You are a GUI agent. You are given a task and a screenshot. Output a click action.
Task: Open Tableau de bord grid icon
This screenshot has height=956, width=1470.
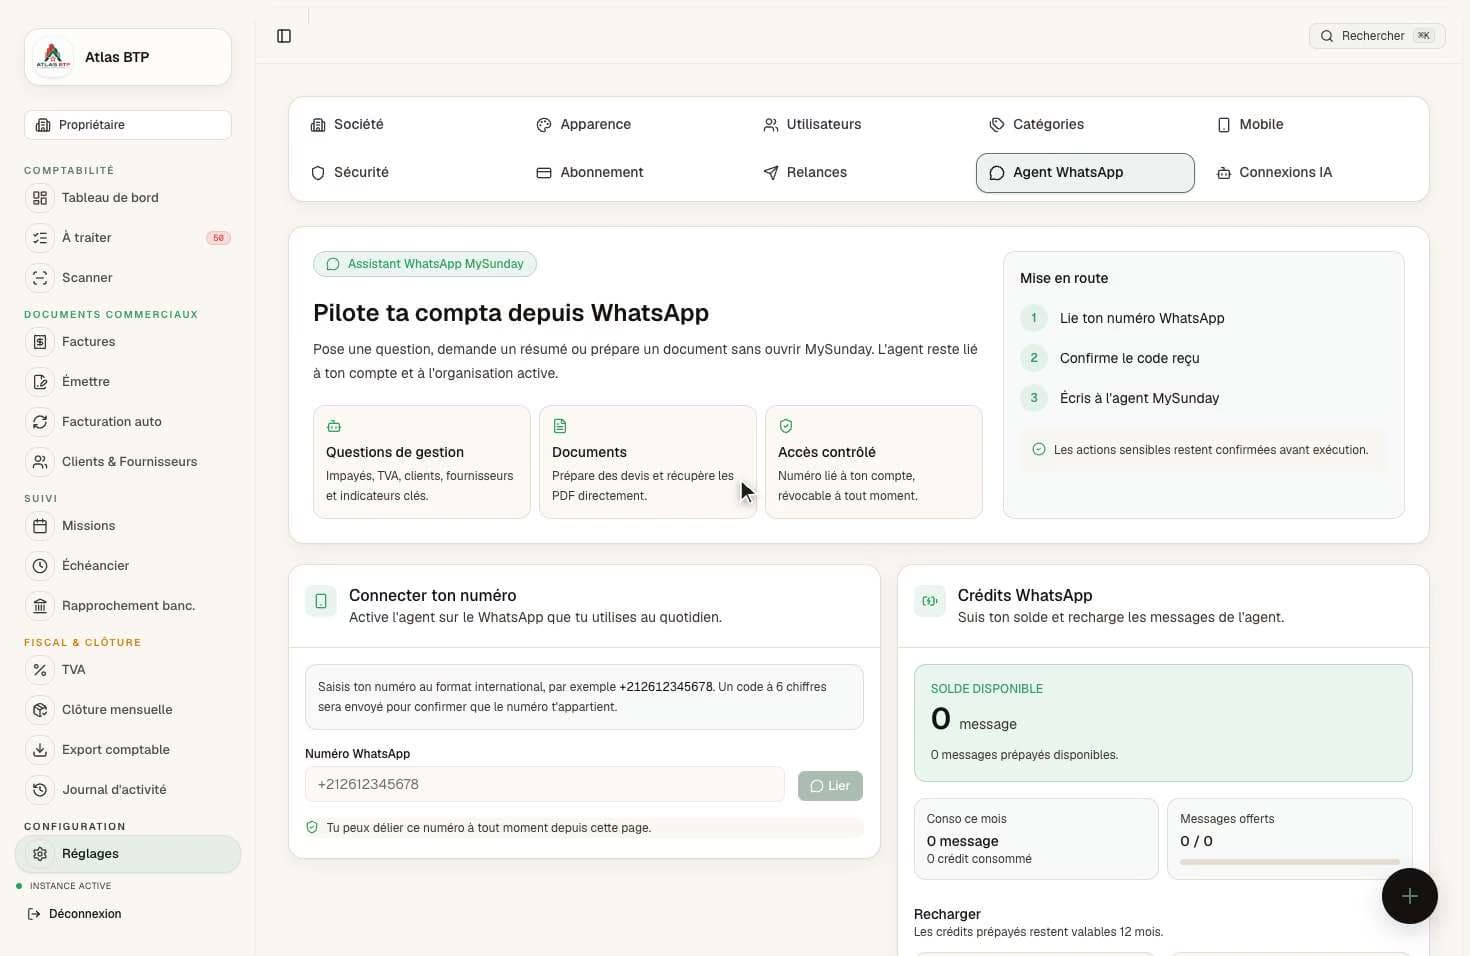(40, 198)
